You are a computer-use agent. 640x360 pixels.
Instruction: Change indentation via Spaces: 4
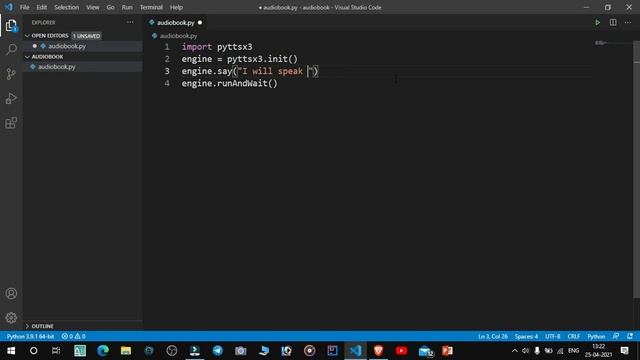tap(526, 336)
